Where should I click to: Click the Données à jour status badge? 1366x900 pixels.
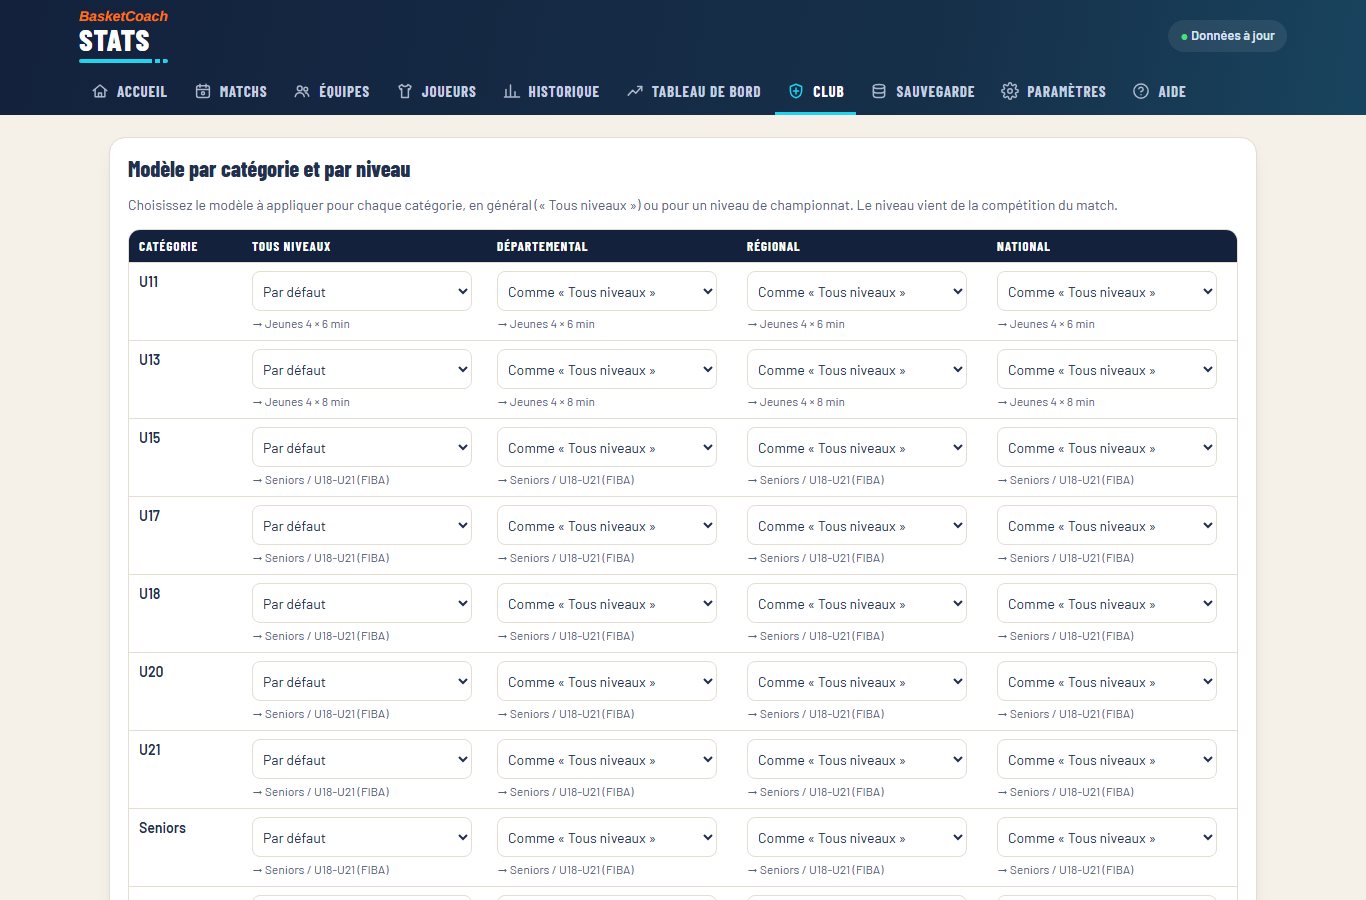(x=1227, y=36)
